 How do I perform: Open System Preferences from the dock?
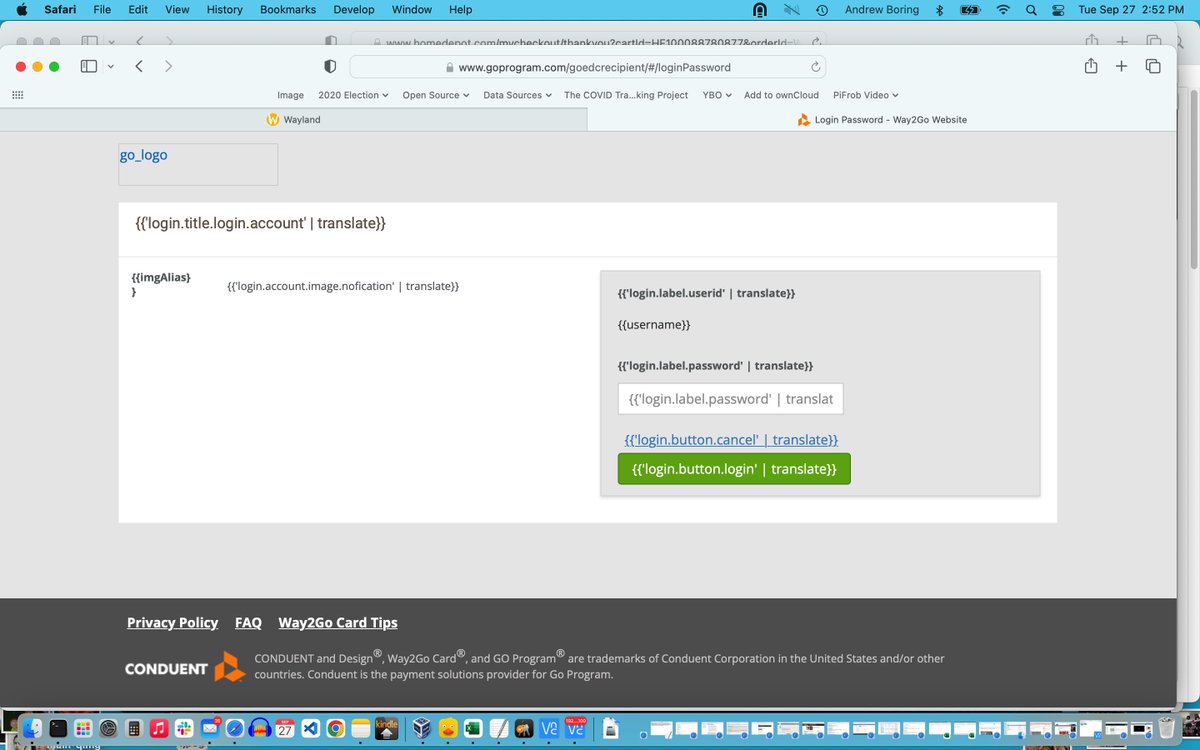109,728
